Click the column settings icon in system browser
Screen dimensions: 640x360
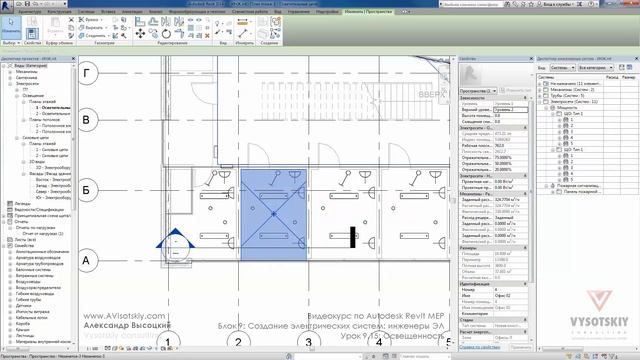tap(629, 67)
